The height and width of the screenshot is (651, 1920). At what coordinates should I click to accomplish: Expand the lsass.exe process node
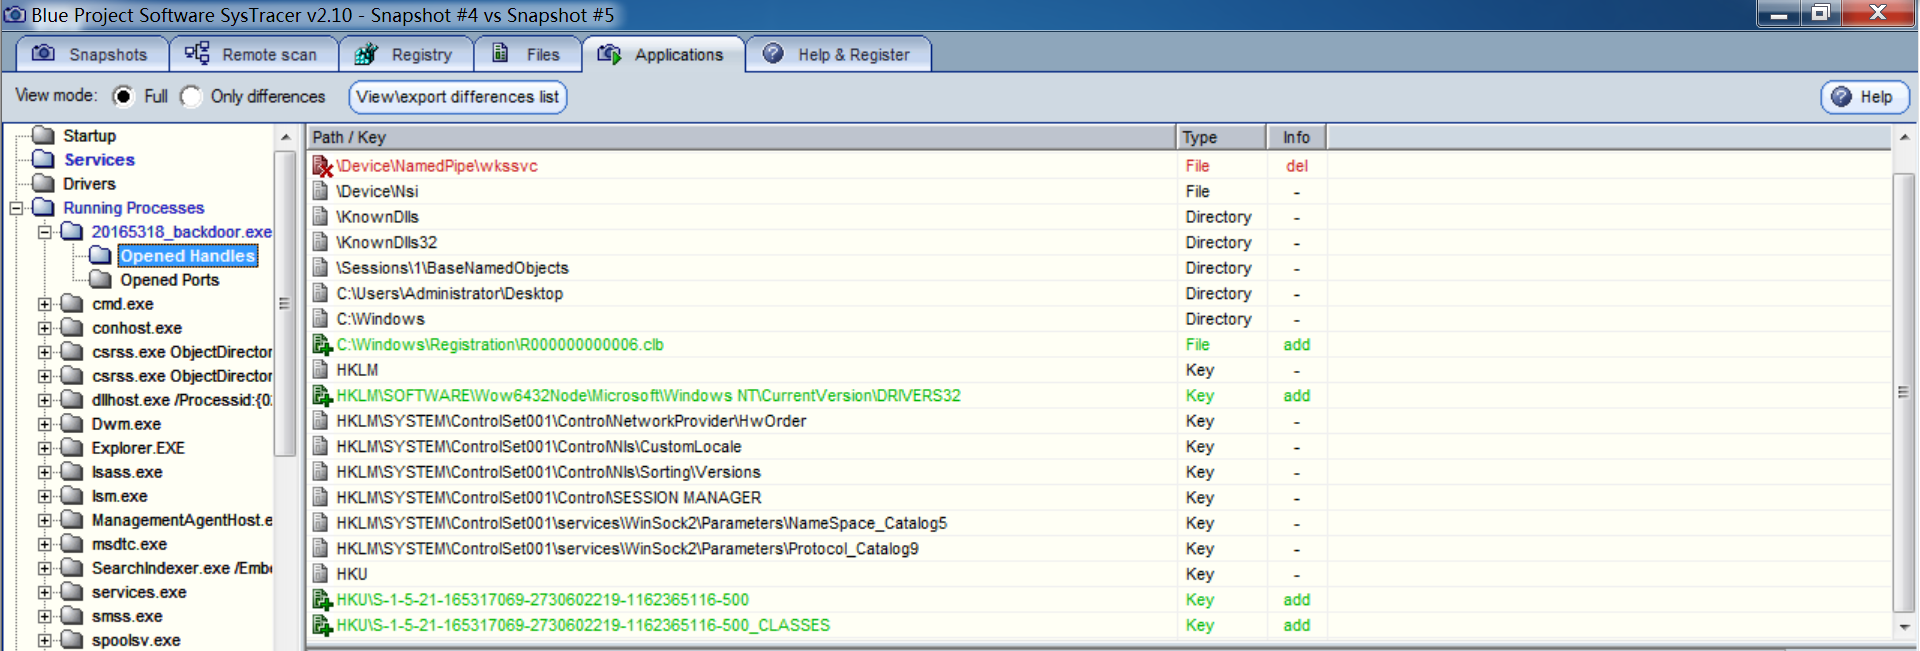pos(44,472)
